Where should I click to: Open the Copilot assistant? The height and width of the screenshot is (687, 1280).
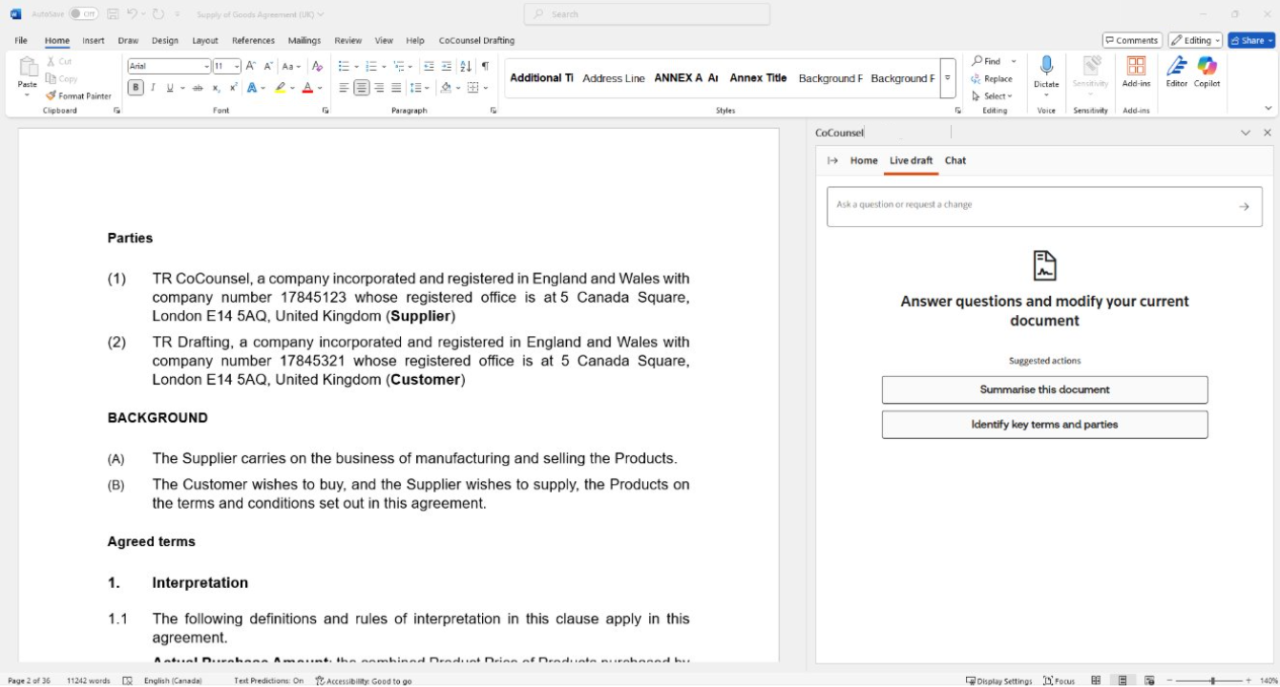(x=1207, y=72)
